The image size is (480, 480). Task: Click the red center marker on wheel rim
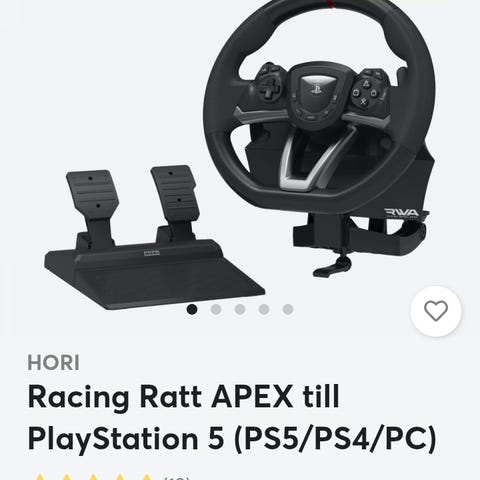pos(331,3)
